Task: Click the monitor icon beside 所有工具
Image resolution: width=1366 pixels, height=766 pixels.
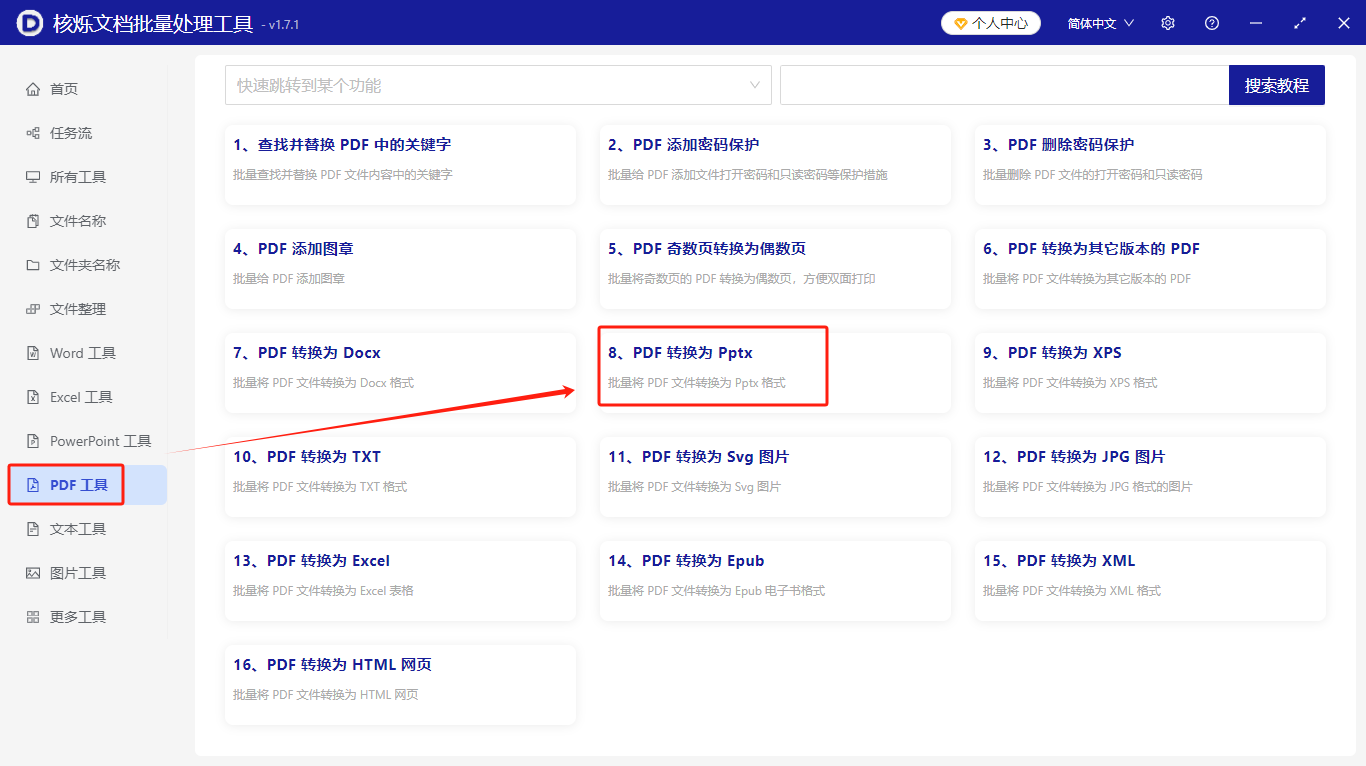Action: [x=33, y=177]
